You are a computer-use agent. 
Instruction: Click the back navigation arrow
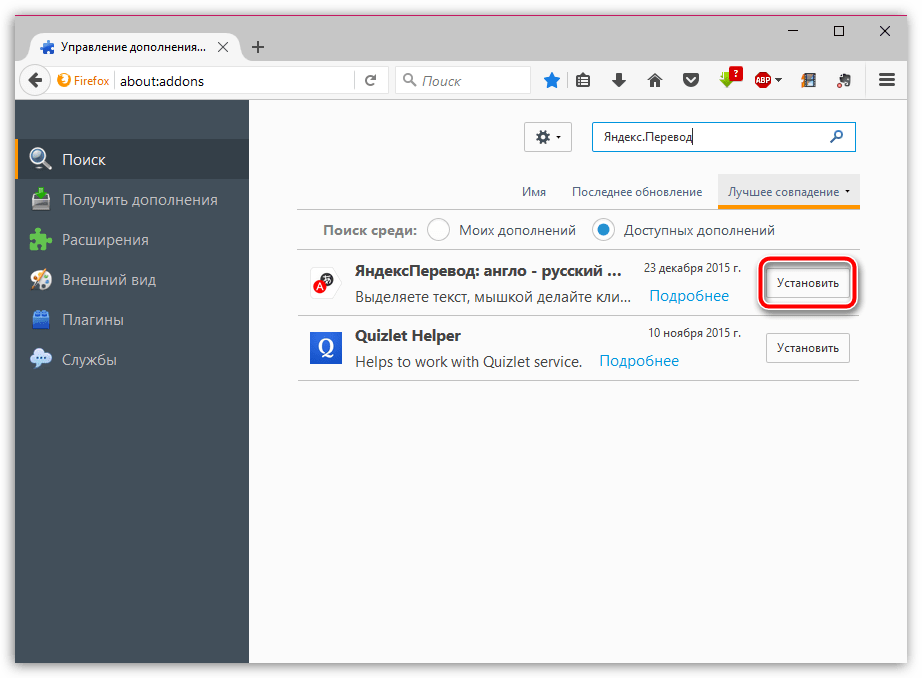35,80
